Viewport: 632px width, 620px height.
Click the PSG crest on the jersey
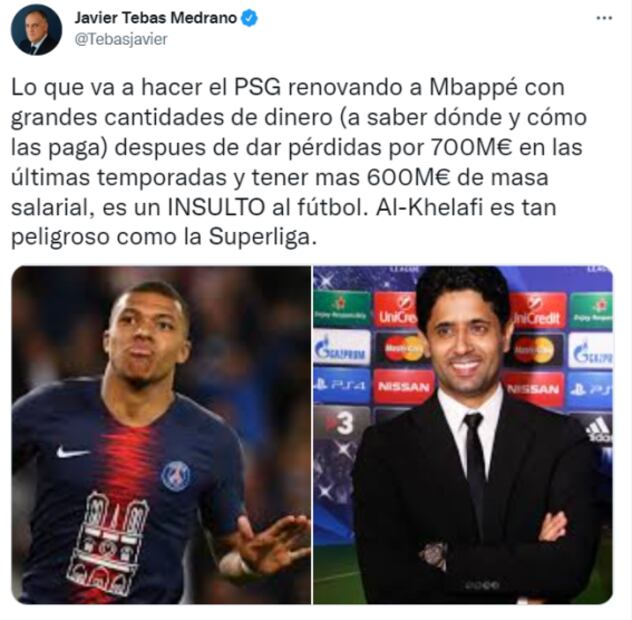pyautogui.click(x=176, y=476)
